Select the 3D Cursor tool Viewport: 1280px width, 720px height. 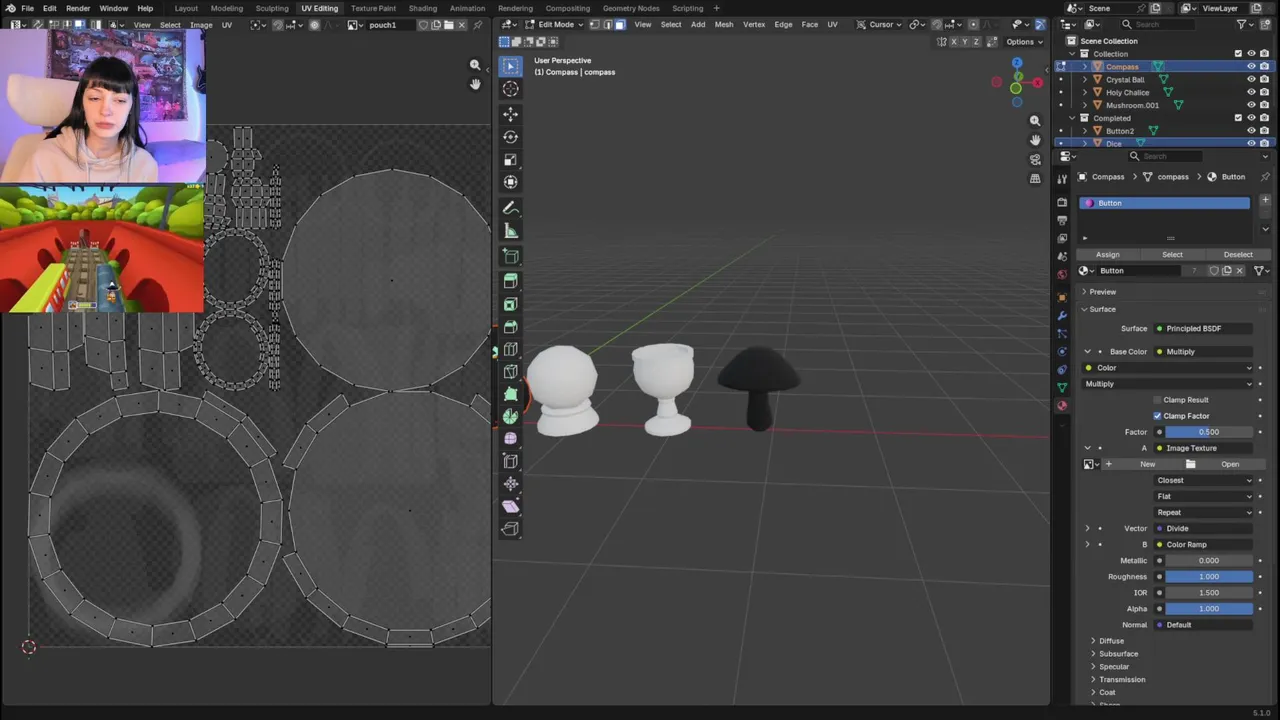(x=510, y=89)
